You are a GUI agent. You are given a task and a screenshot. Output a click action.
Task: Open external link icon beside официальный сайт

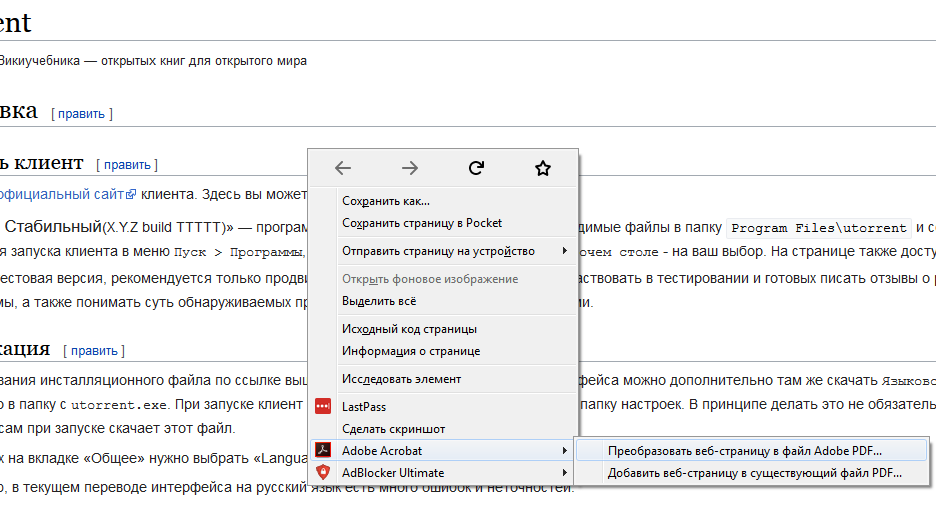coord(130,195)
